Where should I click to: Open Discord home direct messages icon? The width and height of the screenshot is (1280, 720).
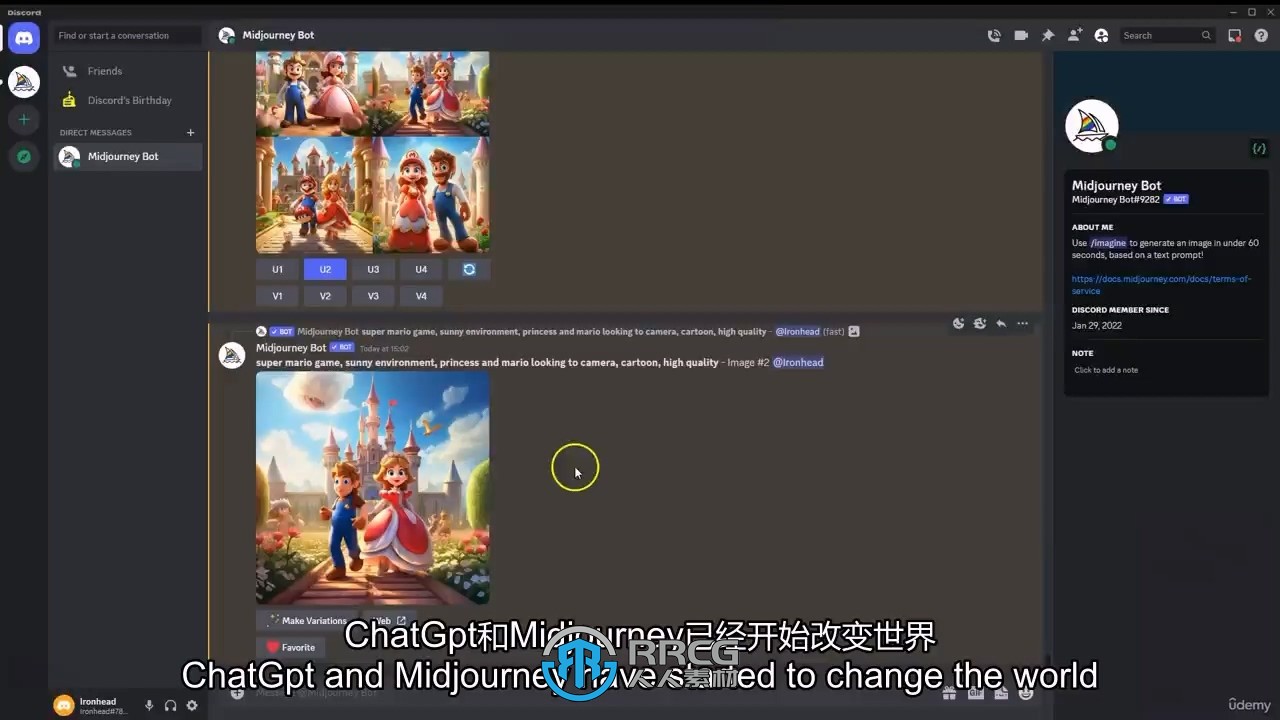coord(24,38)
